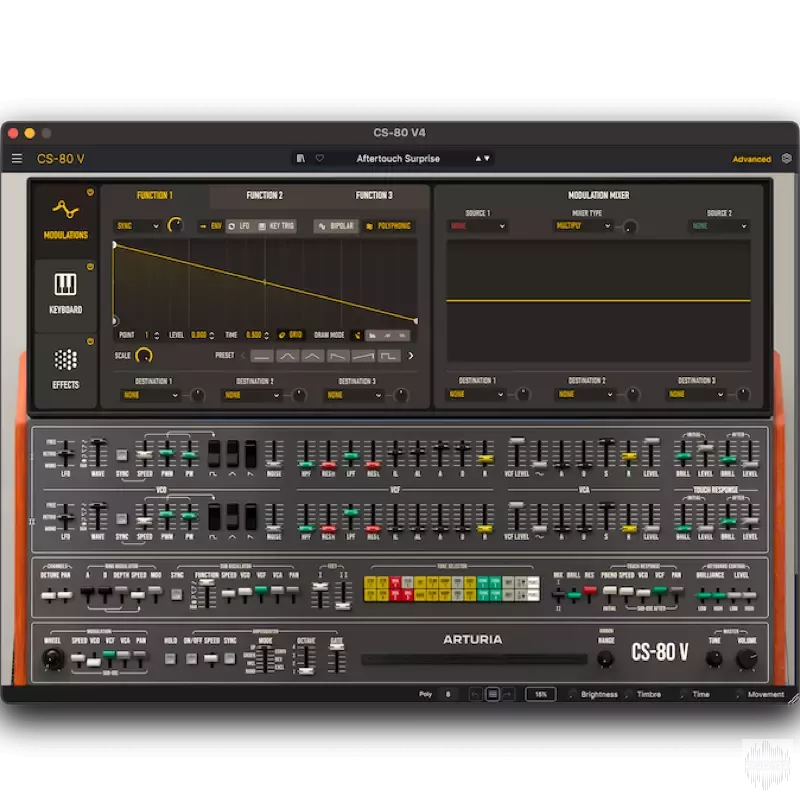Viewport: 800px width, 800px height.
Task: Click the master Volume knob
Action: pyautogui.click(x=746, y=659)
